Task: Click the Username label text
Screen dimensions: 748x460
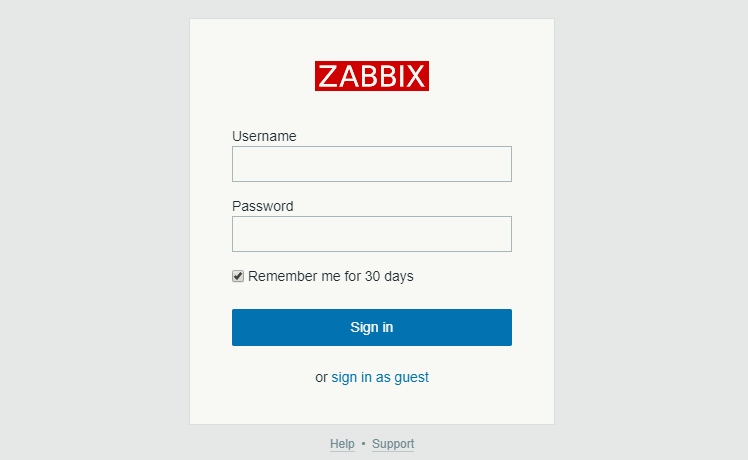Action: pos(264,136)
